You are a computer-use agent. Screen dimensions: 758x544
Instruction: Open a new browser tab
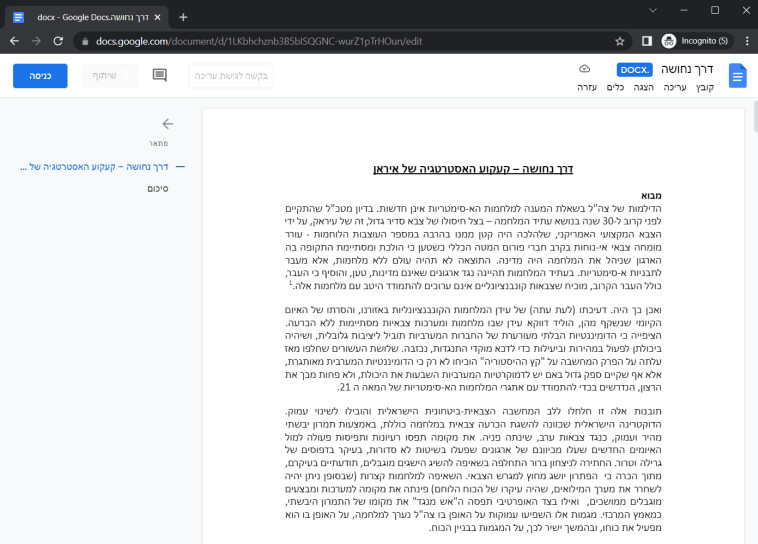point(183,16)
